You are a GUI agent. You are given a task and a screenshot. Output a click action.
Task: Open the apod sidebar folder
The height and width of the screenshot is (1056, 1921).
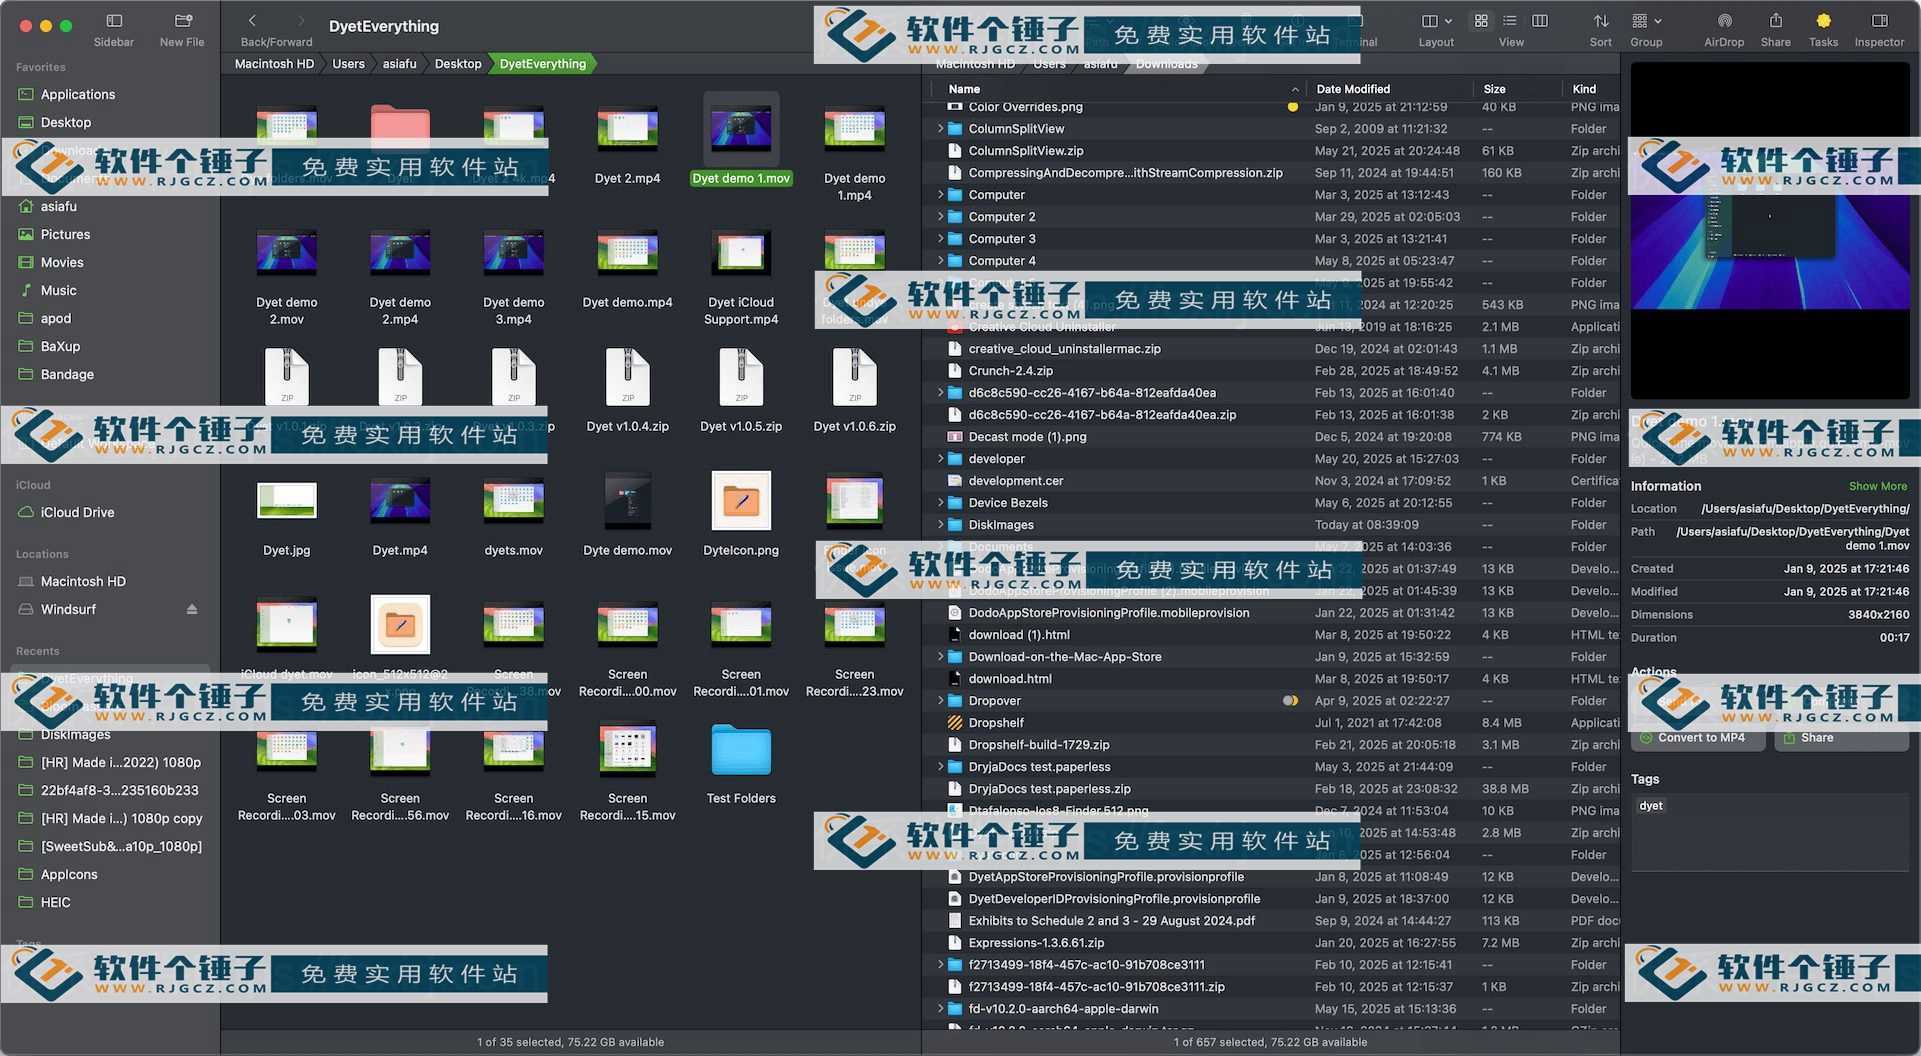tap(56, 318)
